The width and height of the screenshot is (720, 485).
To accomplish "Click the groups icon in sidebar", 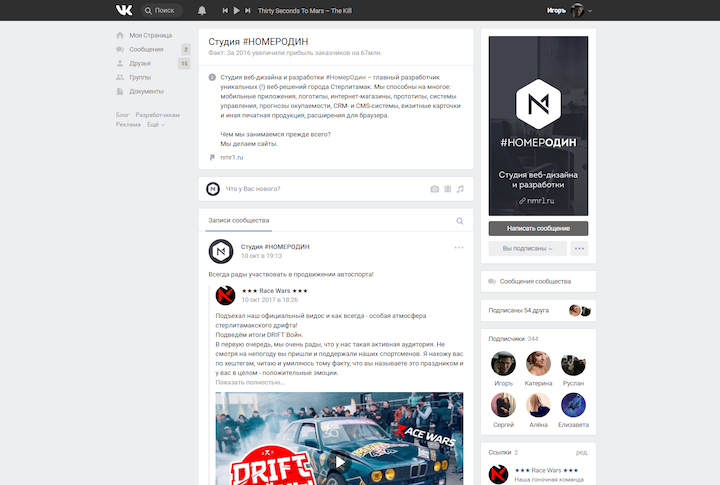I will pyautogui.click(x=120, y=77).
